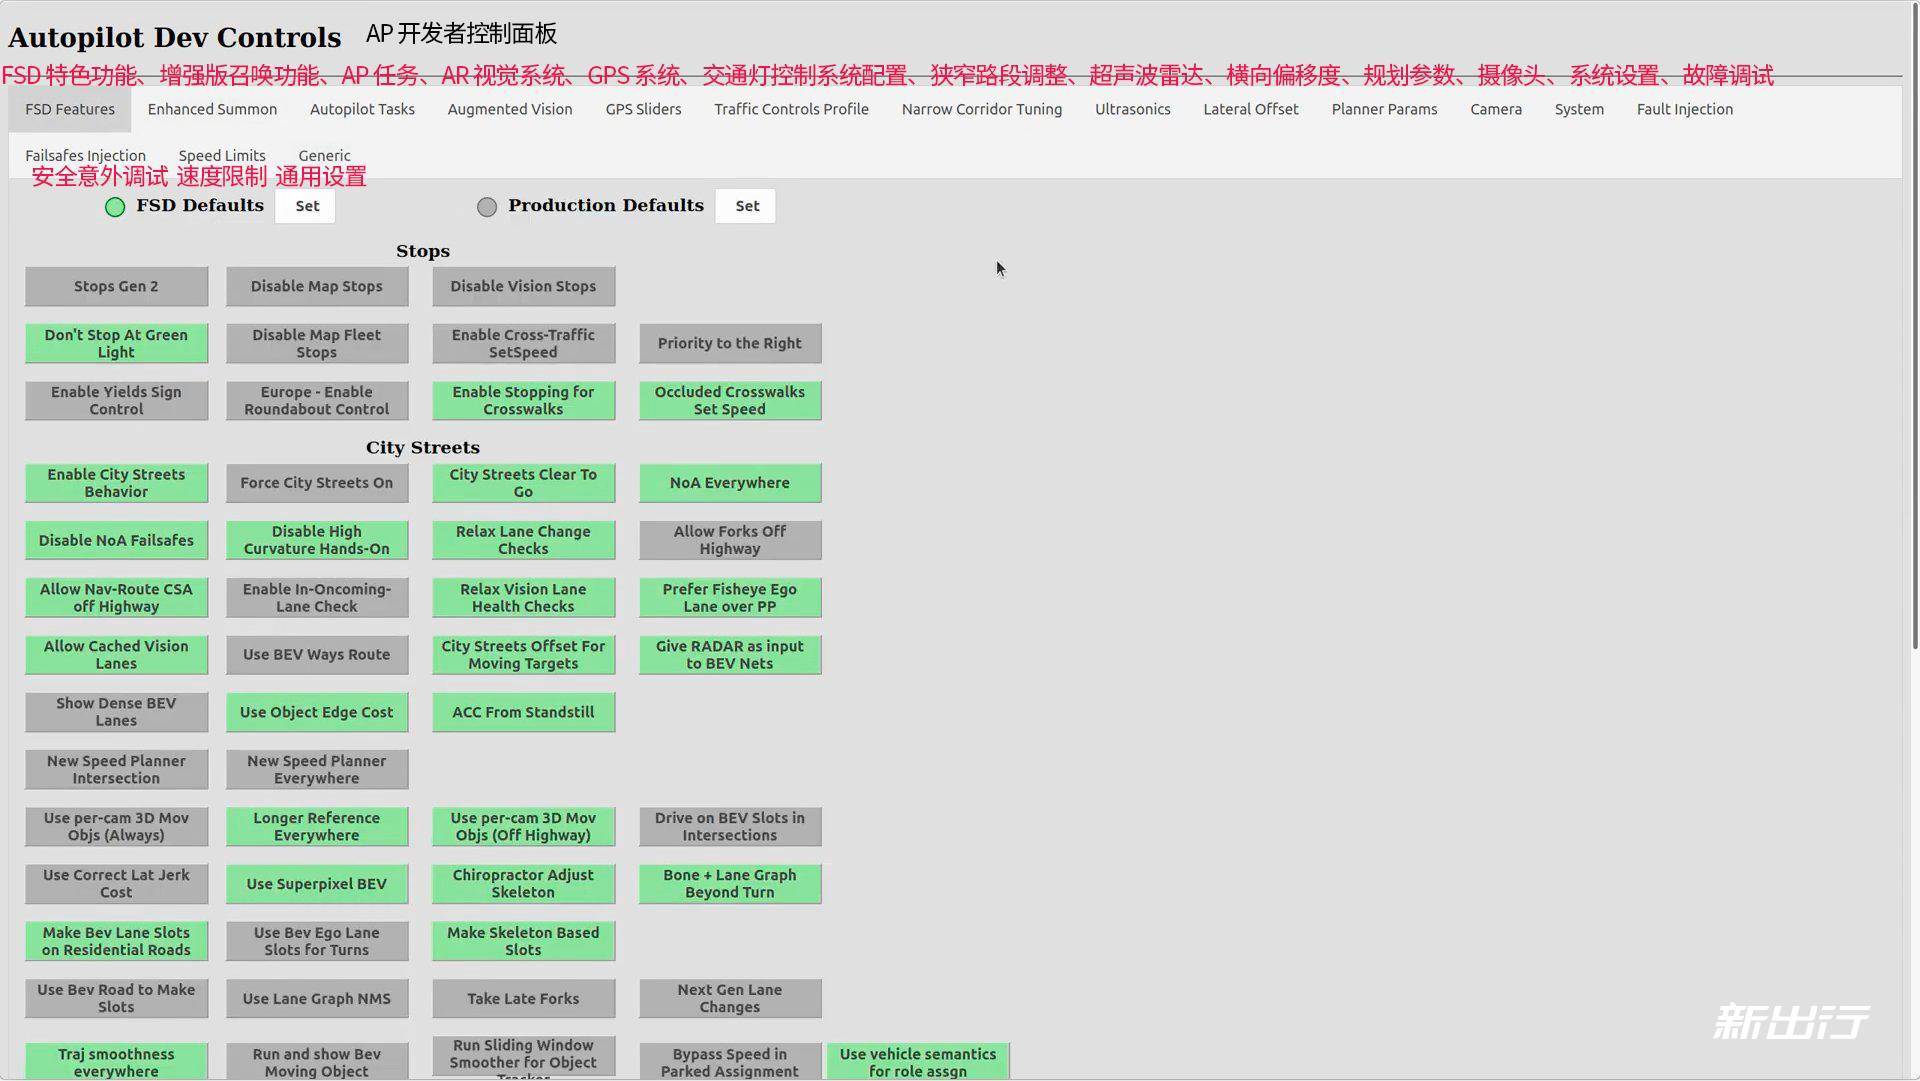Toggle Prefer Fisheye Ego Lane over PP
This screenshot has height=1081, width=1920.
(730, 597)
